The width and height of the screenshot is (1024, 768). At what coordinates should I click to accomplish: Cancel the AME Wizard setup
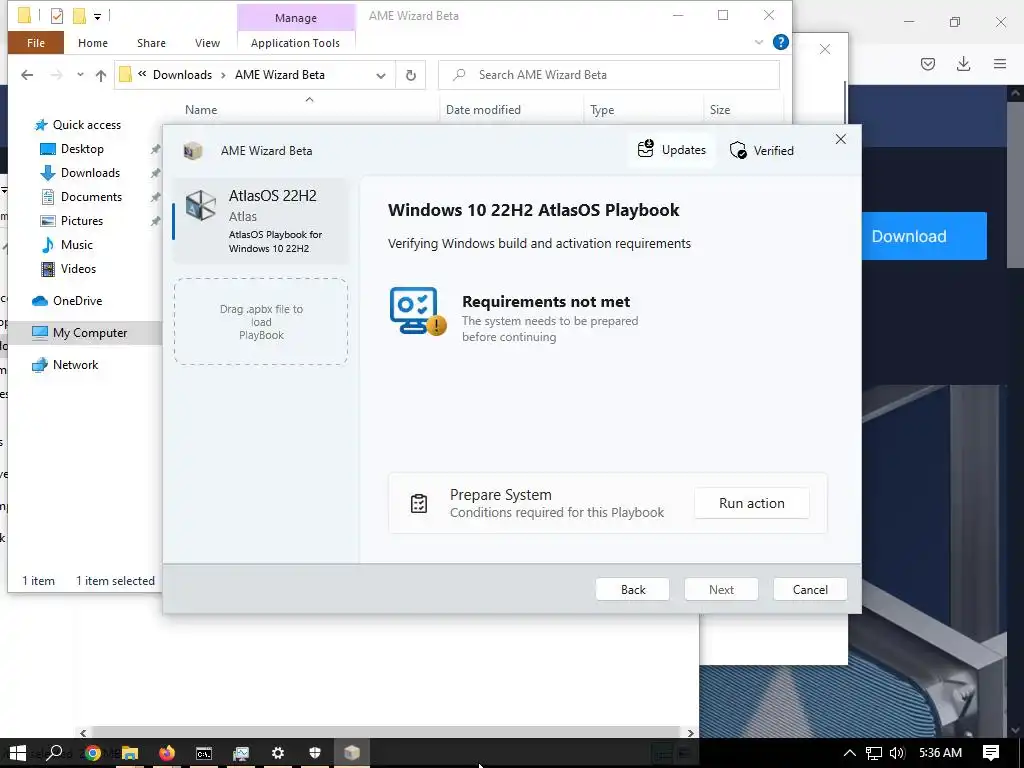point(810,590)
